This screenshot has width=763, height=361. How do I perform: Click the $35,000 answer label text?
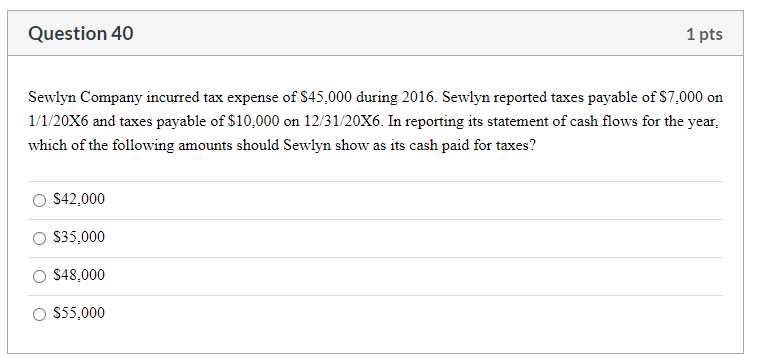pyautogui.click(x=79, y=237)
